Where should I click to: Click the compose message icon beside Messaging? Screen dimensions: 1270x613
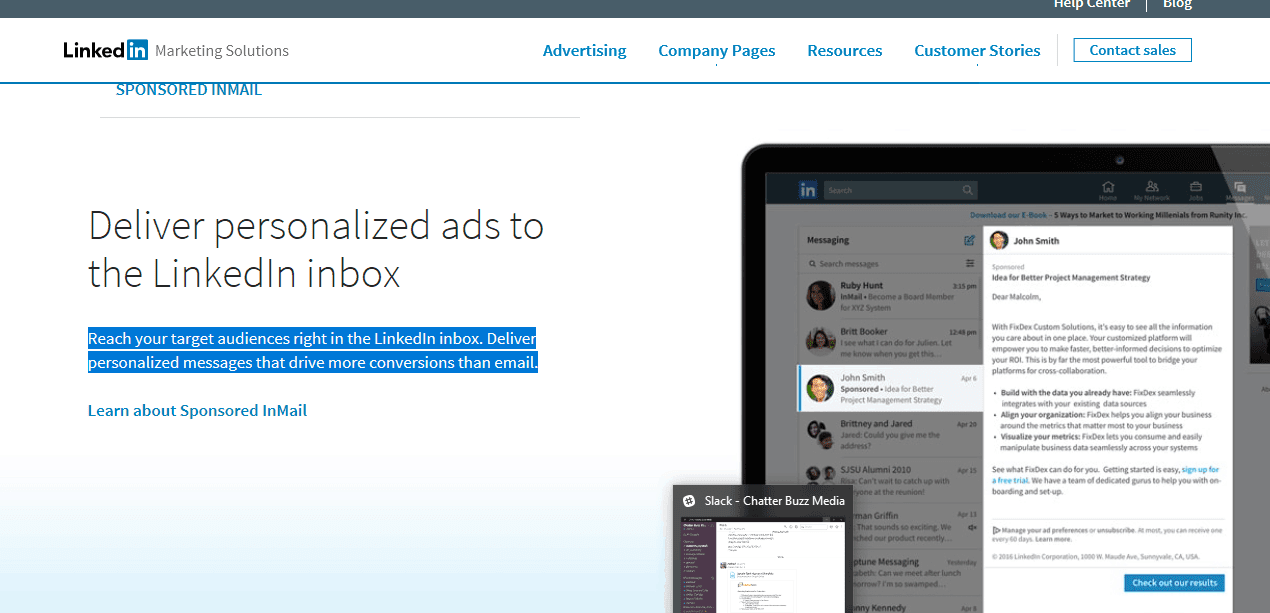coord(969,240)
